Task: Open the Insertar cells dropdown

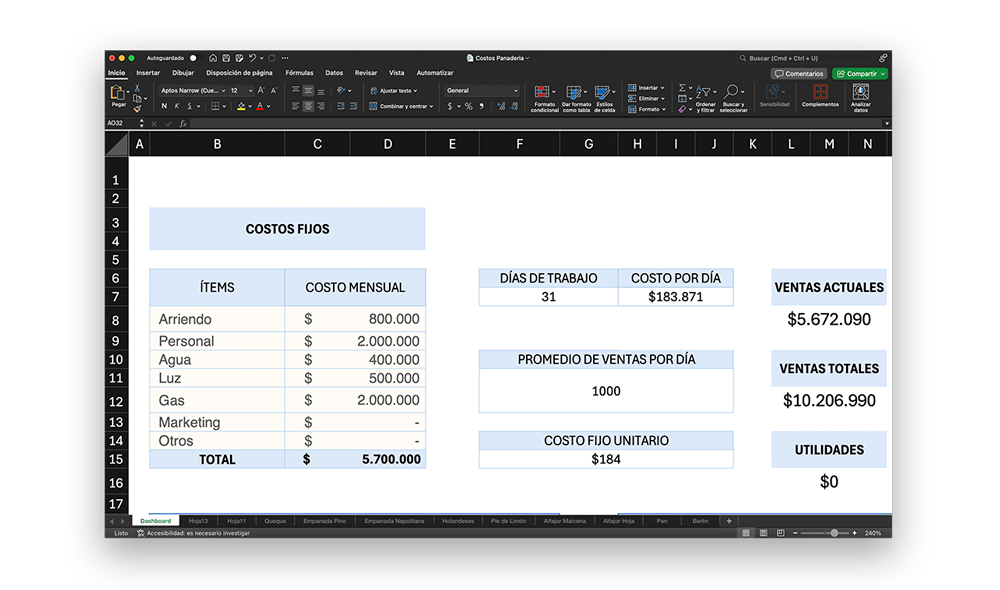Action: click(x=647, y=88)
